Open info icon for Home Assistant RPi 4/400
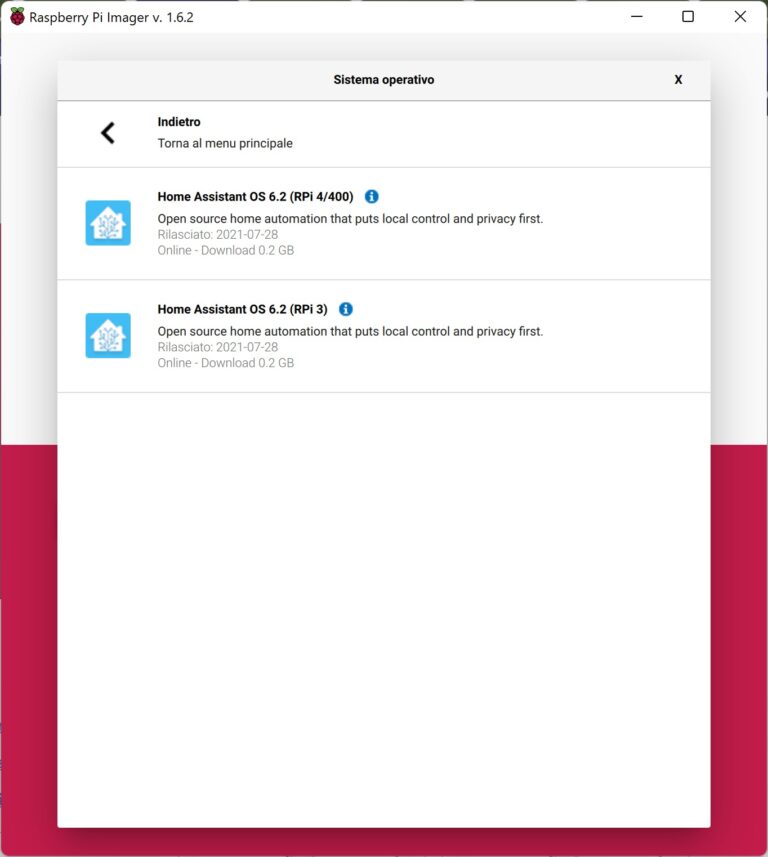Viewport: 768px width, 857px height. 372,196
